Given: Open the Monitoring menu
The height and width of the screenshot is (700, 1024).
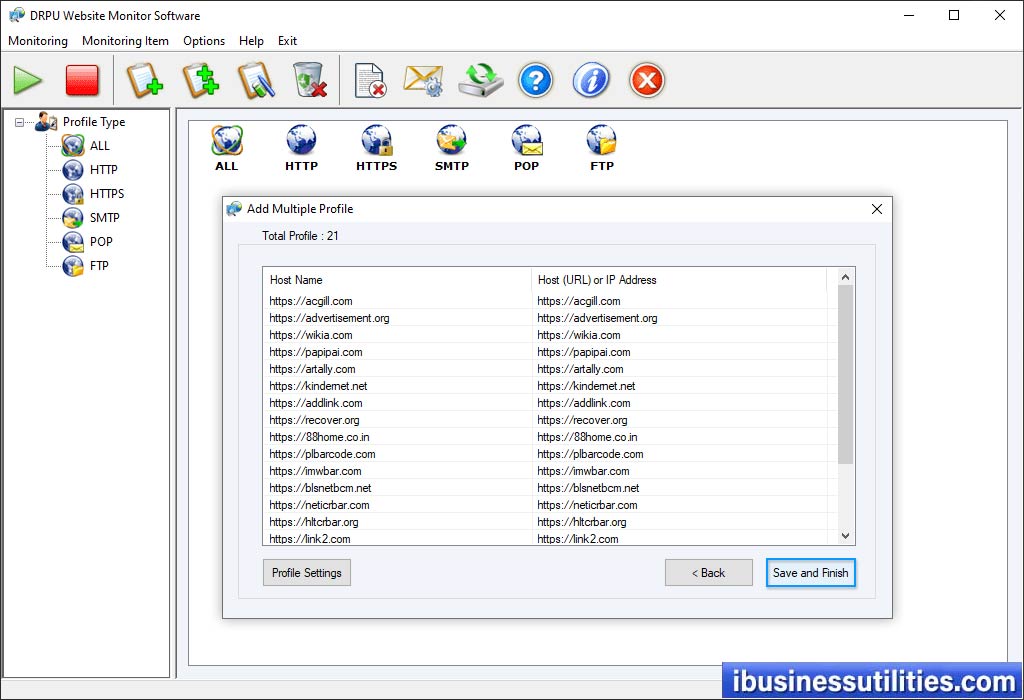Looking at the screenshot, I should [38, 40].
